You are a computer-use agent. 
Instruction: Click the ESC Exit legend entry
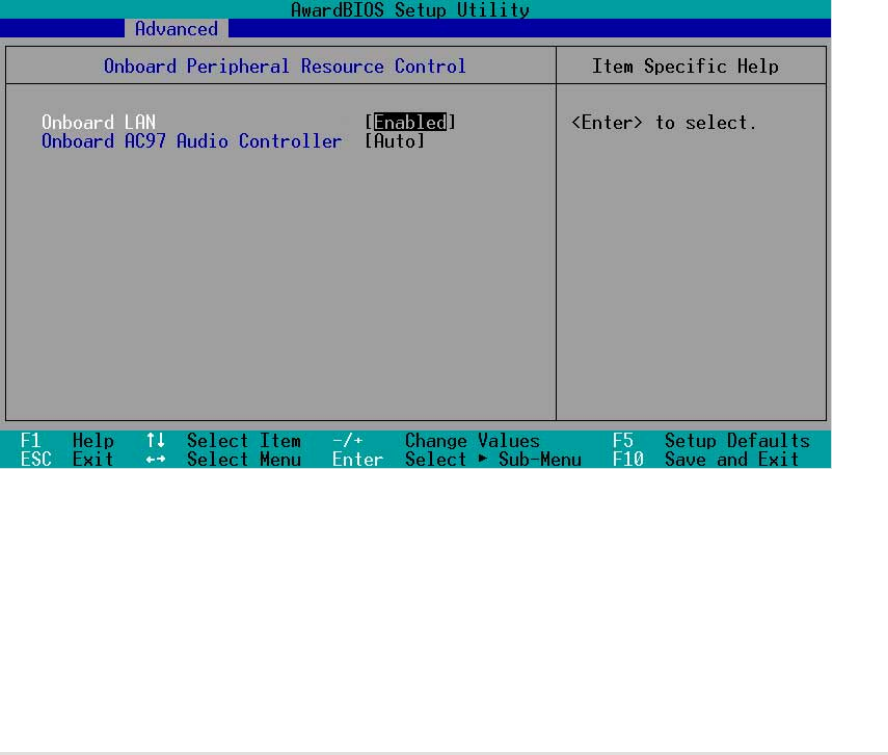(x=67, y=459)
